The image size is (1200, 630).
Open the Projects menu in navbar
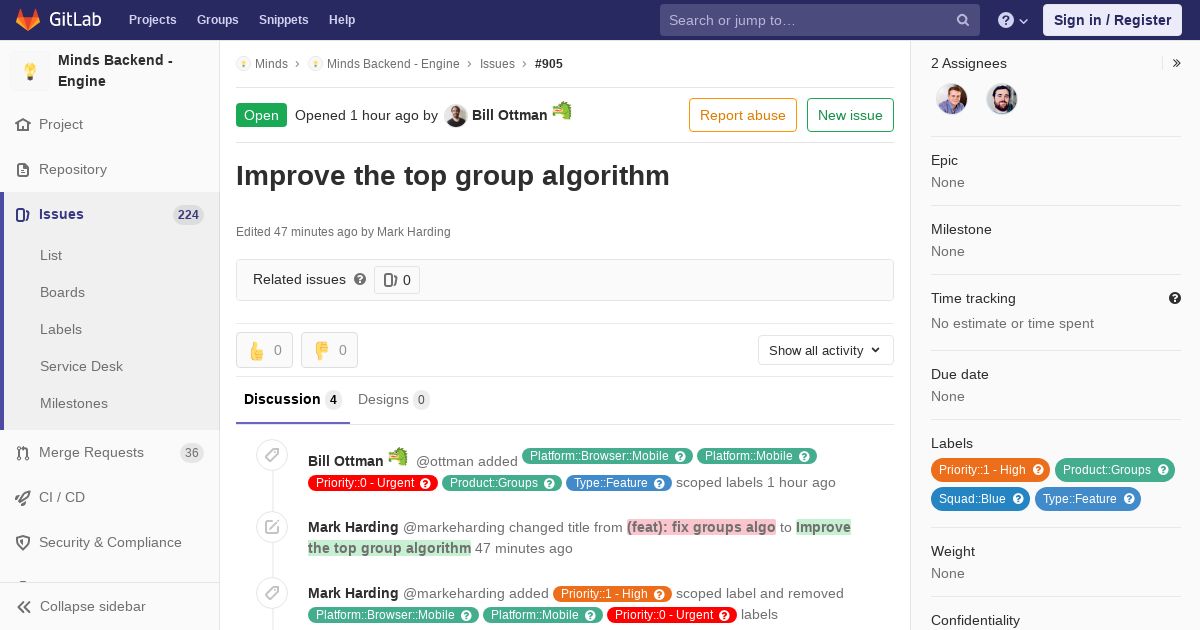152,20
